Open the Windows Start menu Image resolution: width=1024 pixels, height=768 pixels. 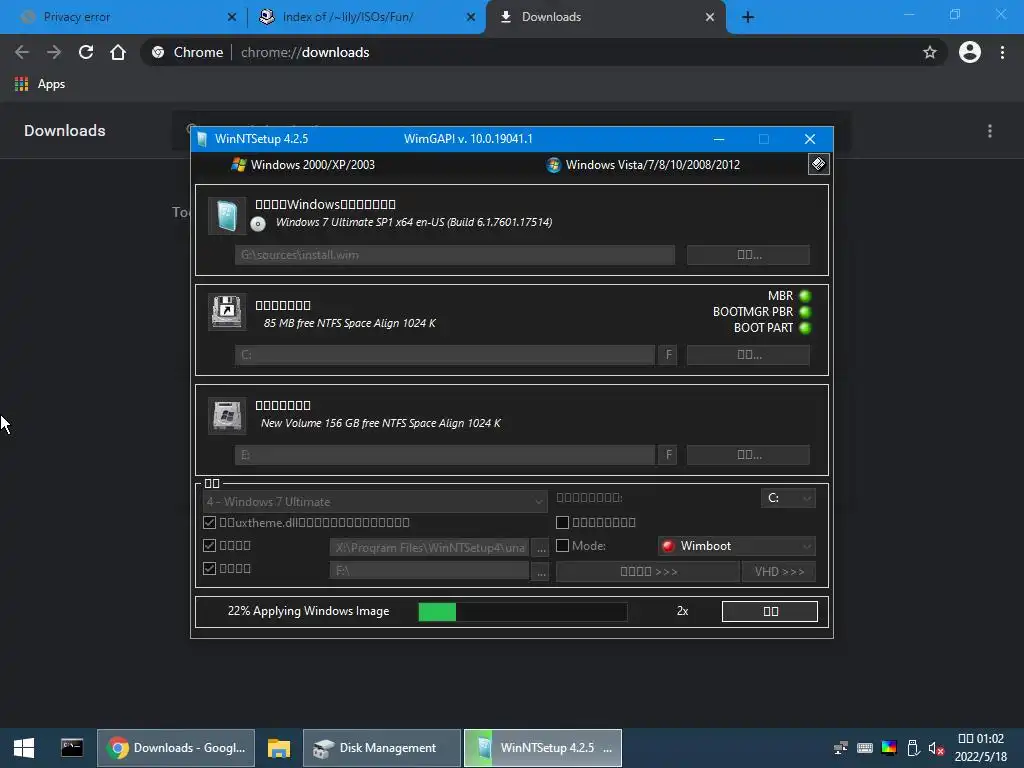pyautogui.click(x=24, y=748)
